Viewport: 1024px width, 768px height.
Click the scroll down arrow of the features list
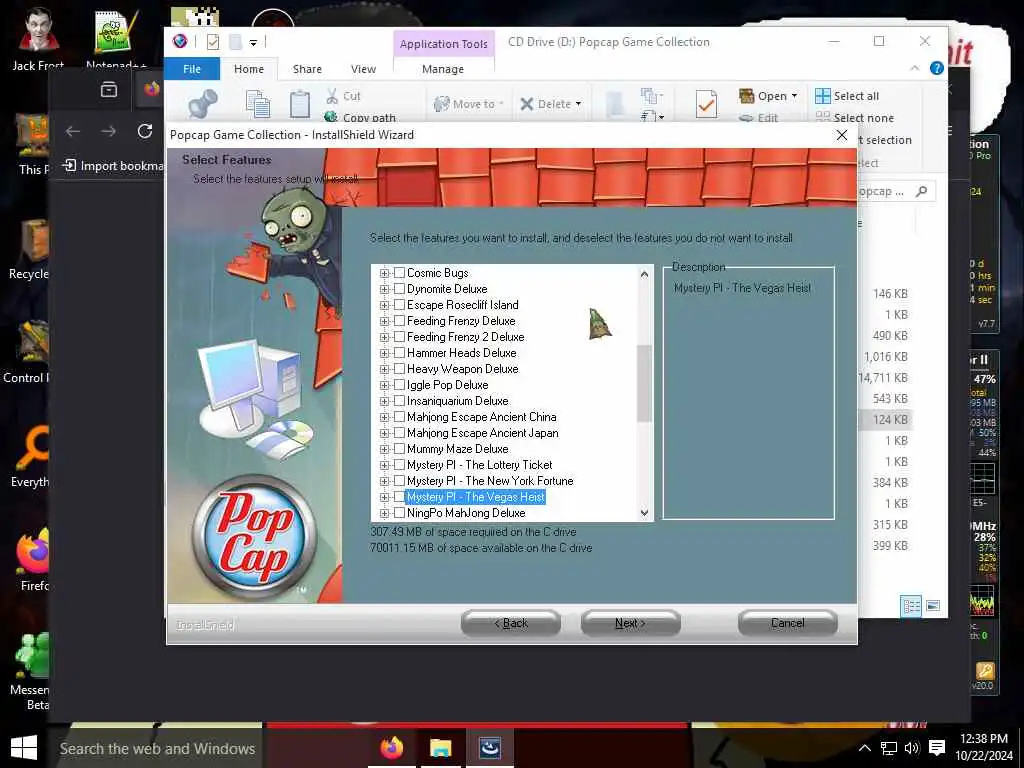[x=645, y=513]
